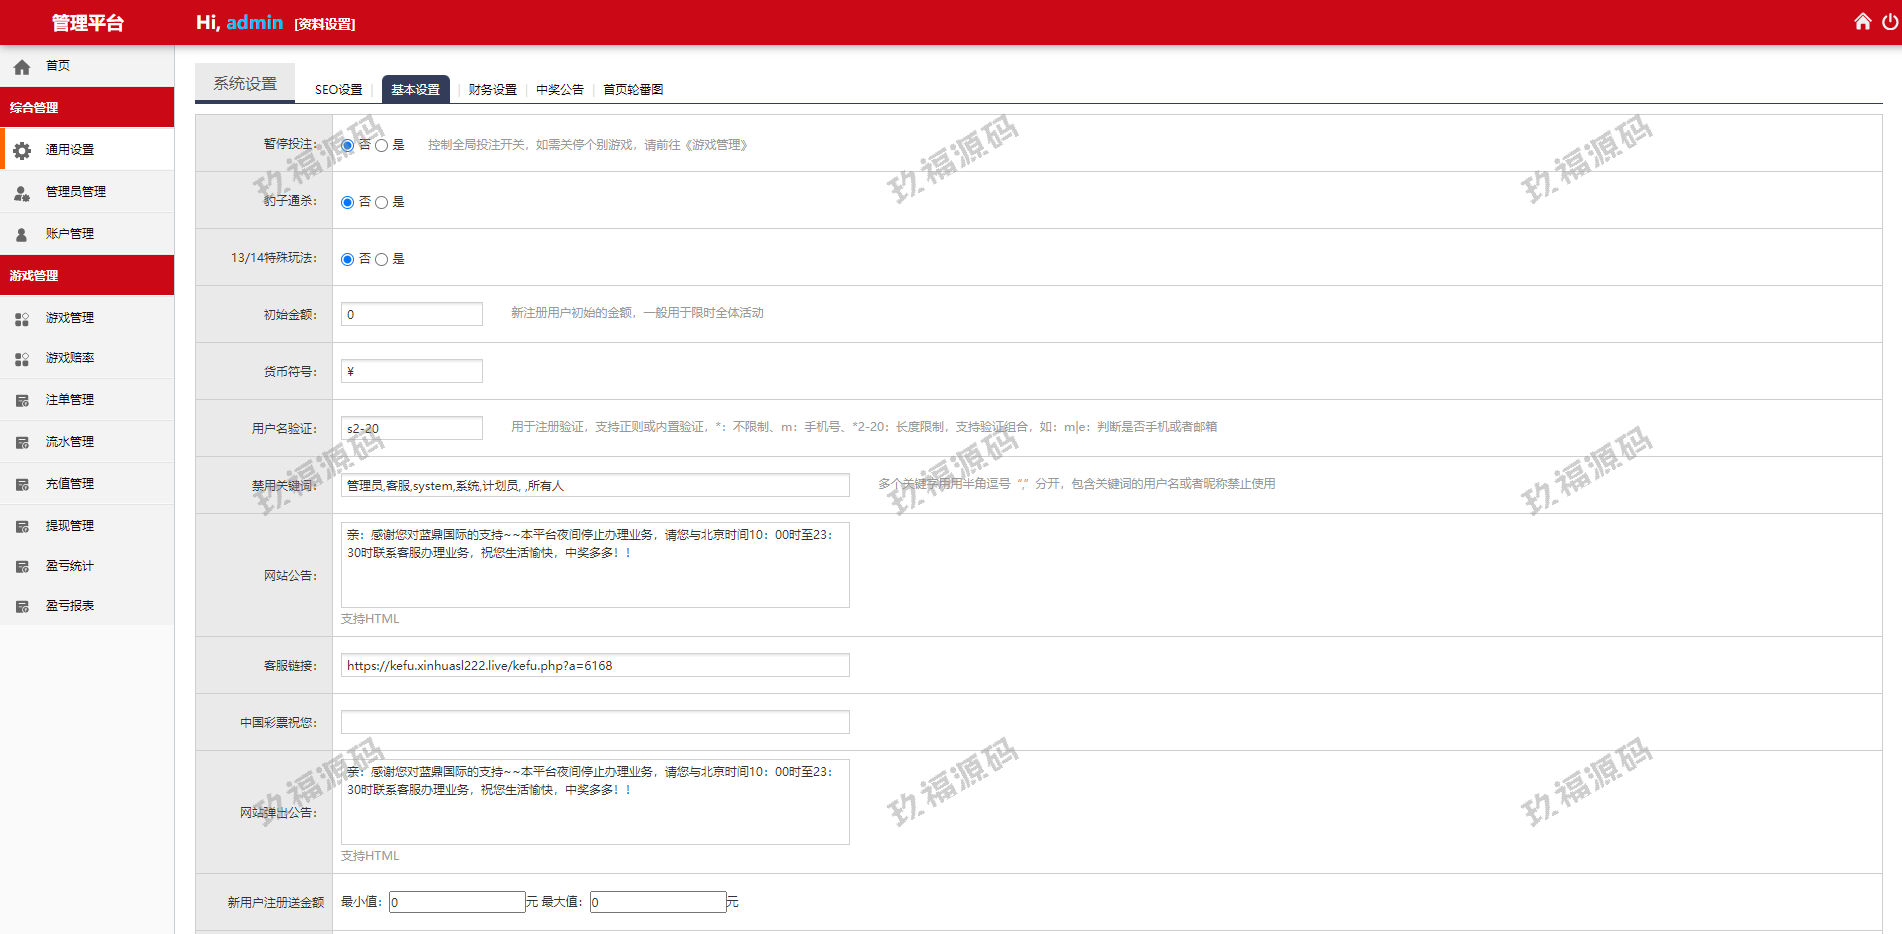Open the 财务设置 tab
This screenshot has width=1902, height=934.
(x=492, y=90)
